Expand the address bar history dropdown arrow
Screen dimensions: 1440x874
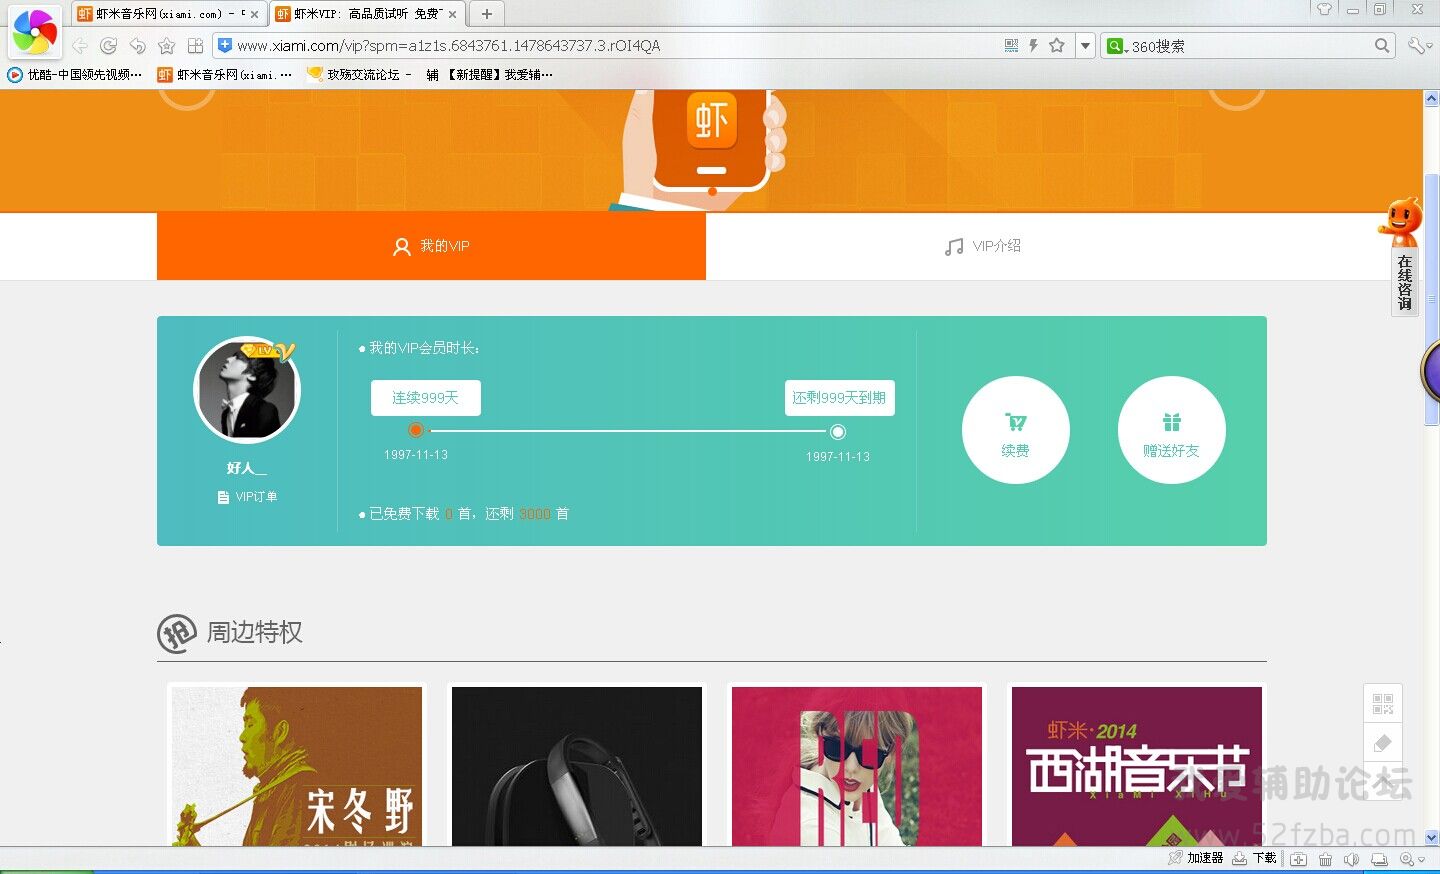pyautogui.click(x=1085, y=45)
